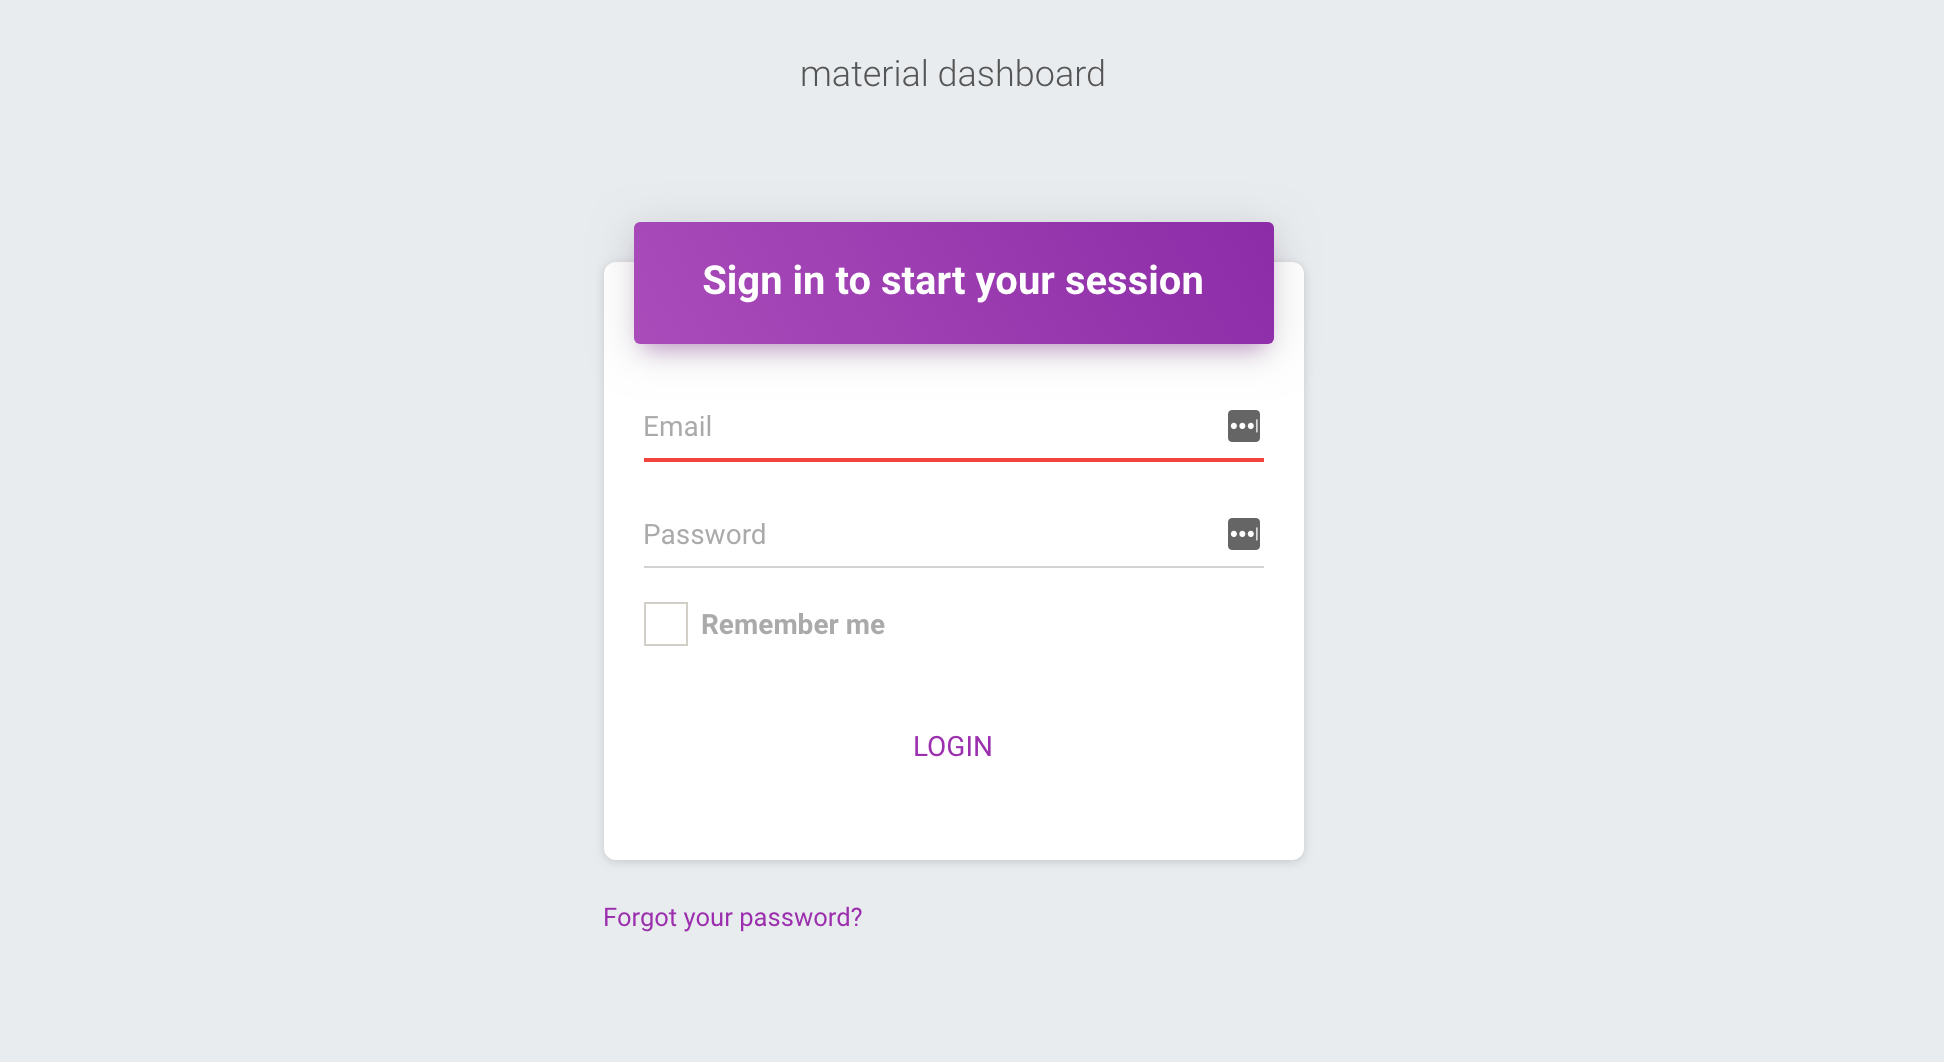Screen dimensions: 1944x1062
Task: Click the password manager icon in Password field
Action: click(1244, 534)
